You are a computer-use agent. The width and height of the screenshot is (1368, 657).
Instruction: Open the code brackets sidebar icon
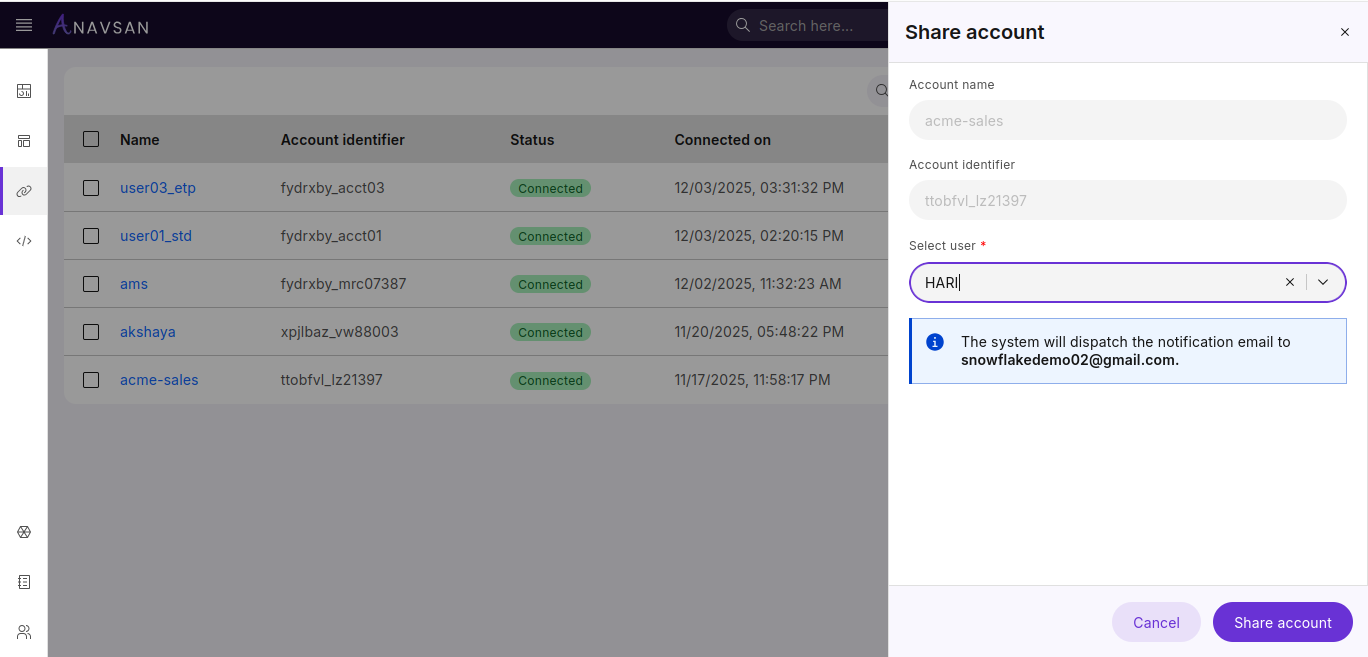pyautogui.click(x=24, y=241)
